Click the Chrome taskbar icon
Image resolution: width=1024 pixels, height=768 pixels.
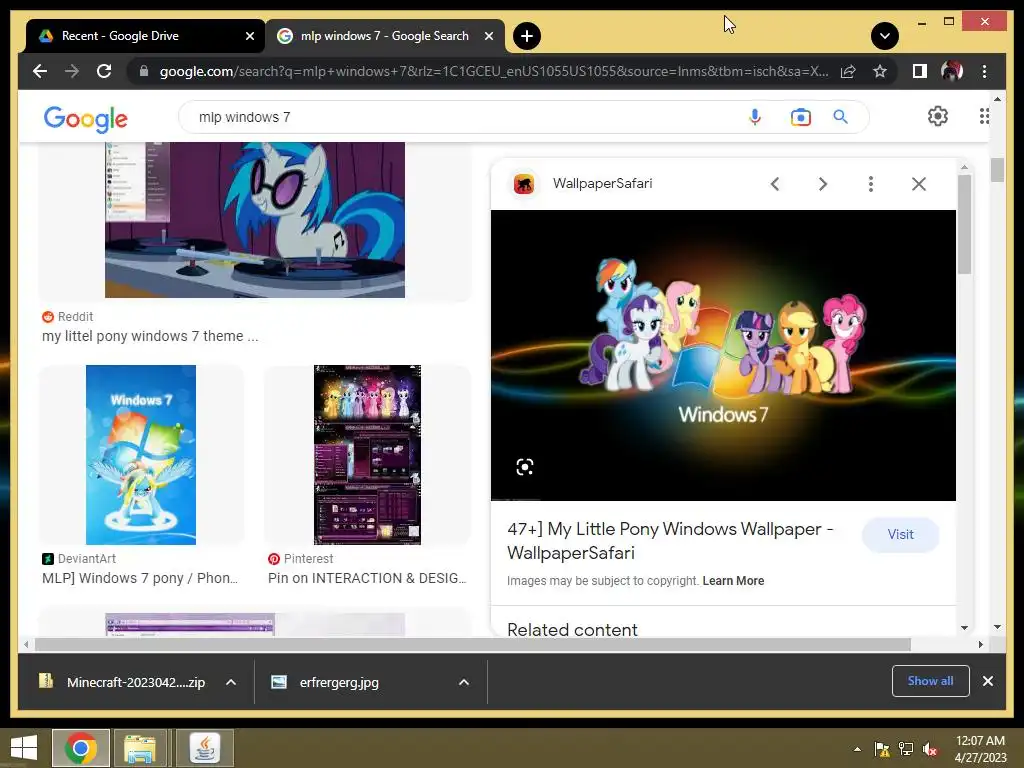point(81,748)
